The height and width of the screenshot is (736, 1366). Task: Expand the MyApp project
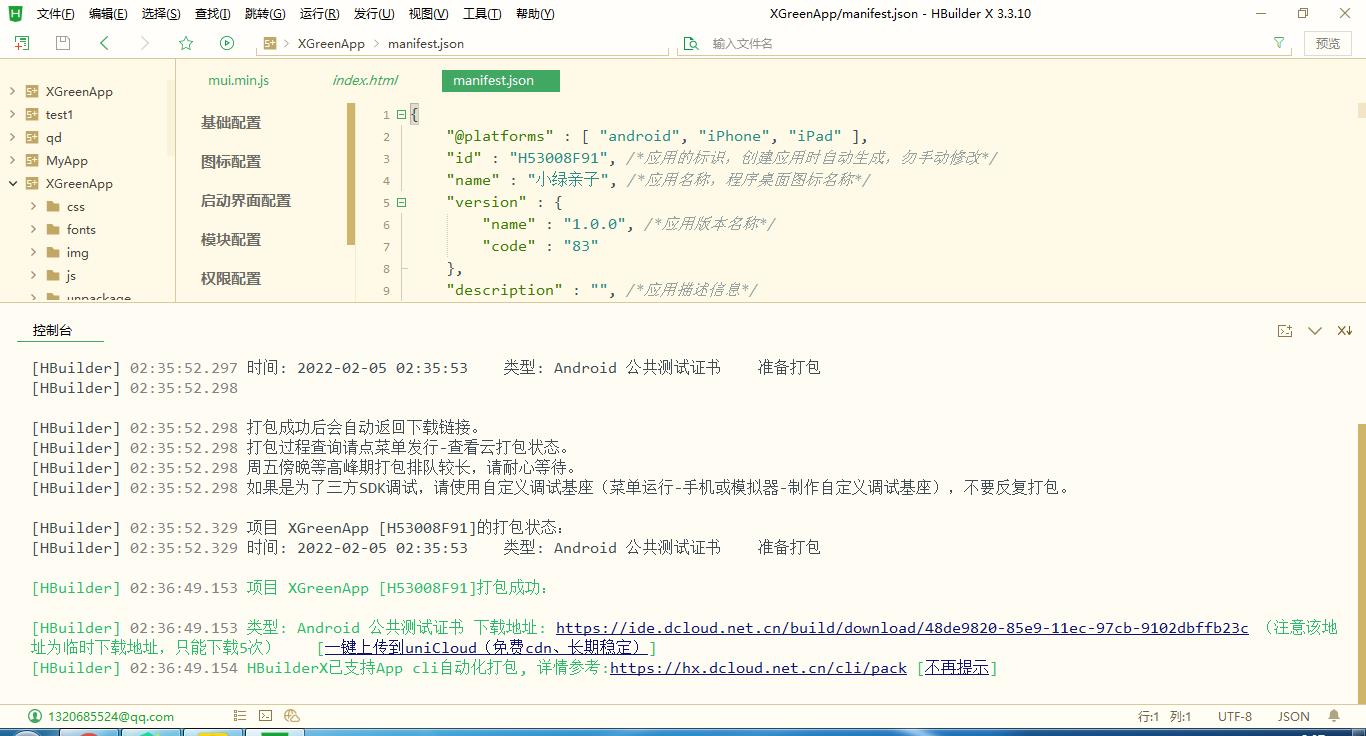[x=12, y=160]
